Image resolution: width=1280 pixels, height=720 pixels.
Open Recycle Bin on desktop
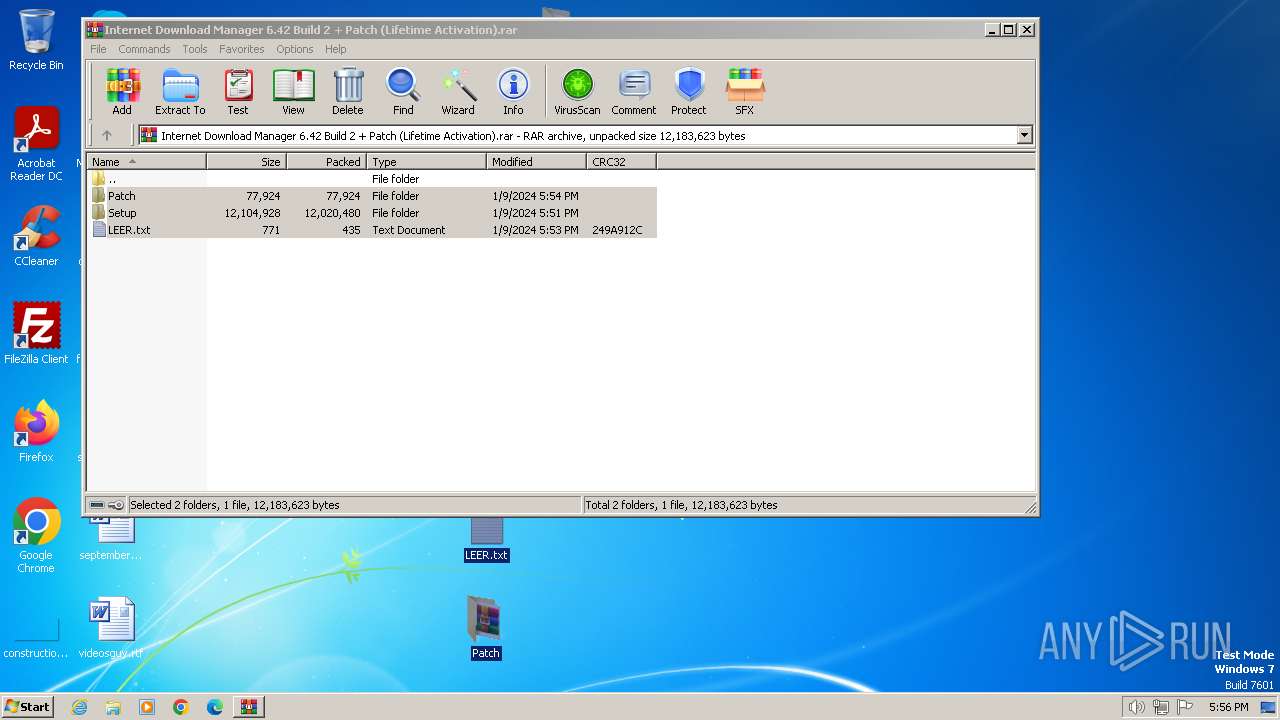[x=36, y=40]
